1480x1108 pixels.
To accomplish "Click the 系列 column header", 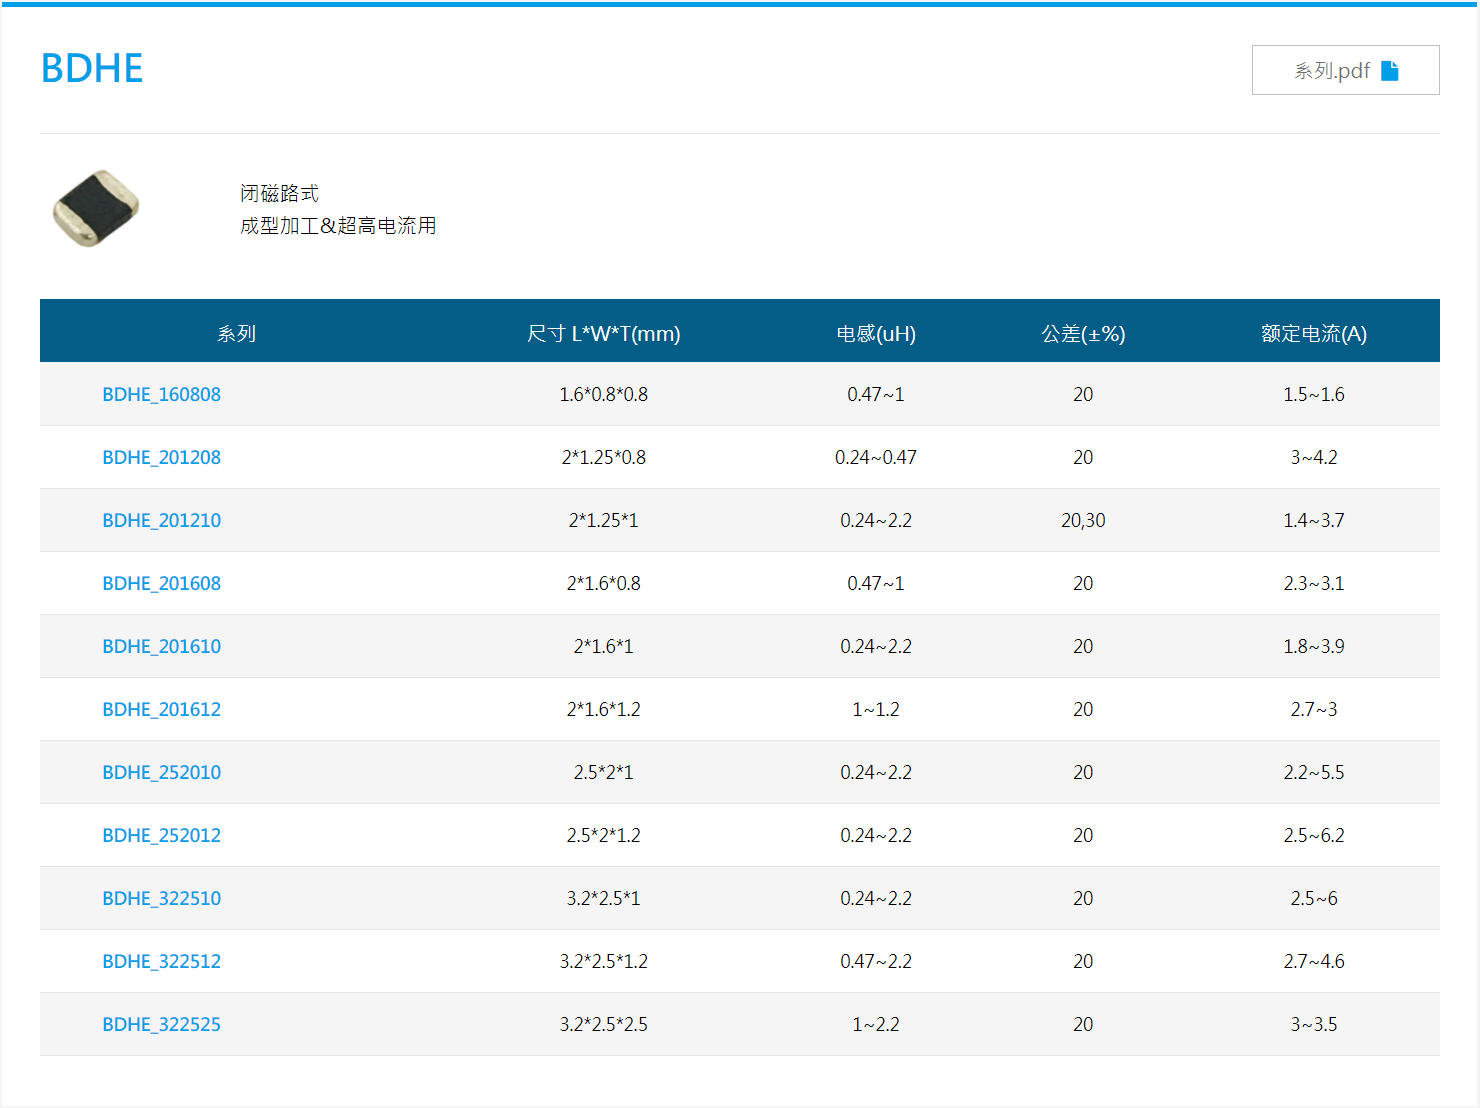I will (237, 333).
